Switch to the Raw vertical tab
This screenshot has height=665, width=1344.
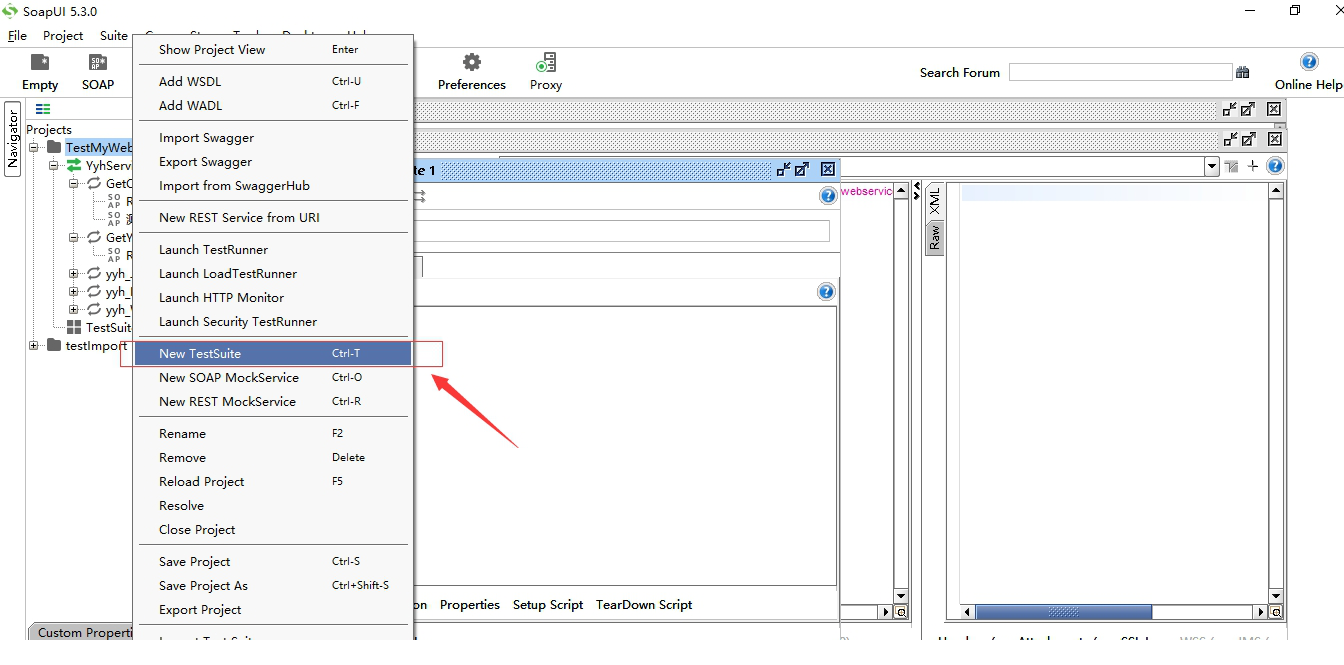tap(934, 237)
